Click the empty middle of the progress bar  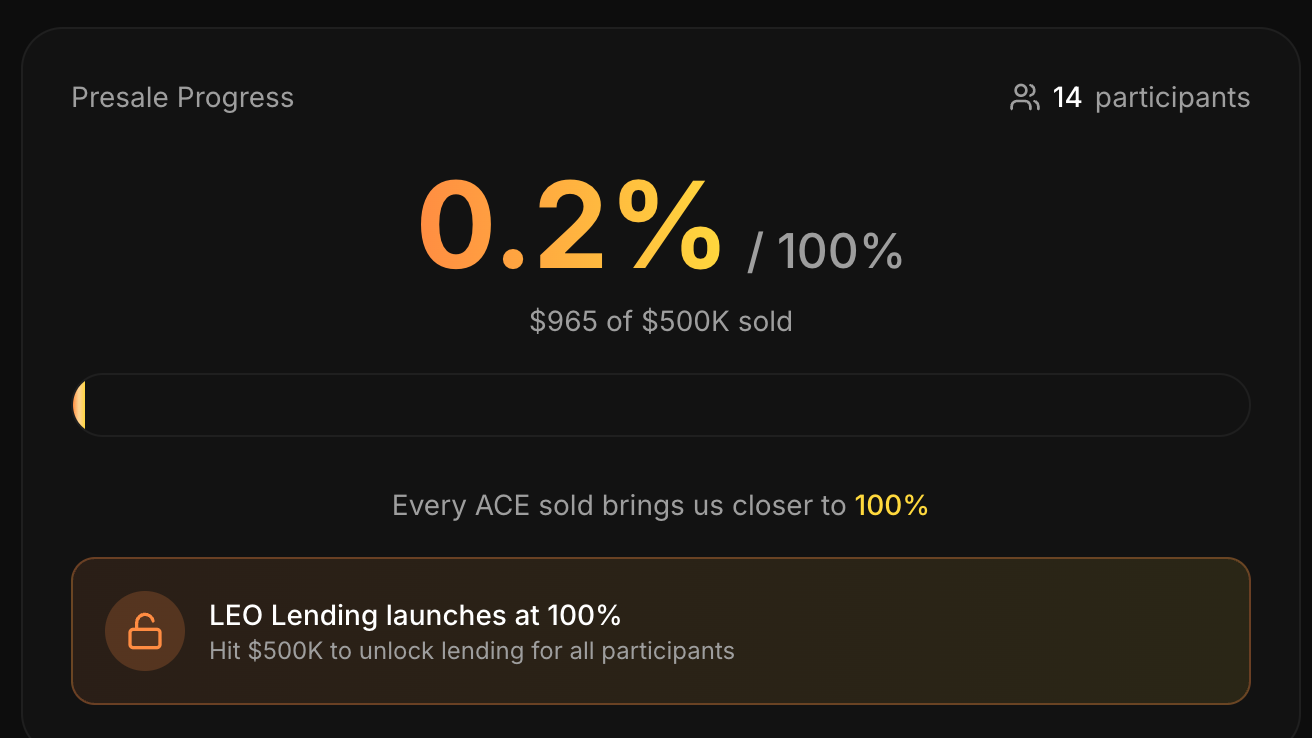660,406
